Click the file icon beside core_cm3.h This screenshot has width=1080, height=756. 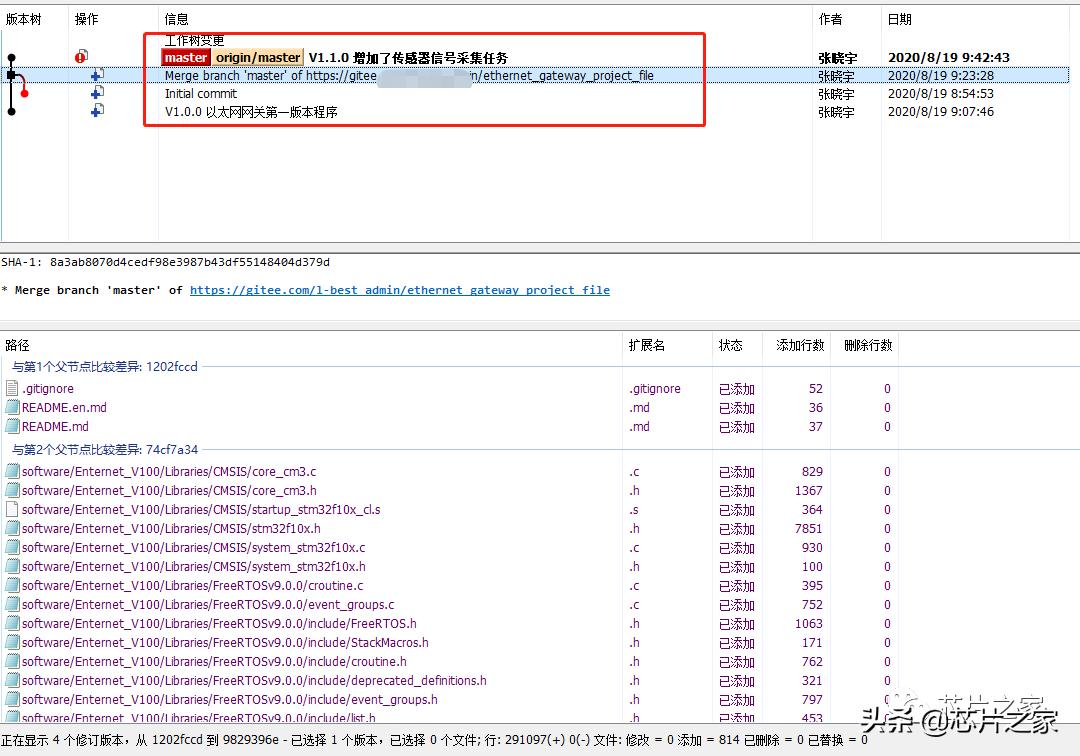12,490
